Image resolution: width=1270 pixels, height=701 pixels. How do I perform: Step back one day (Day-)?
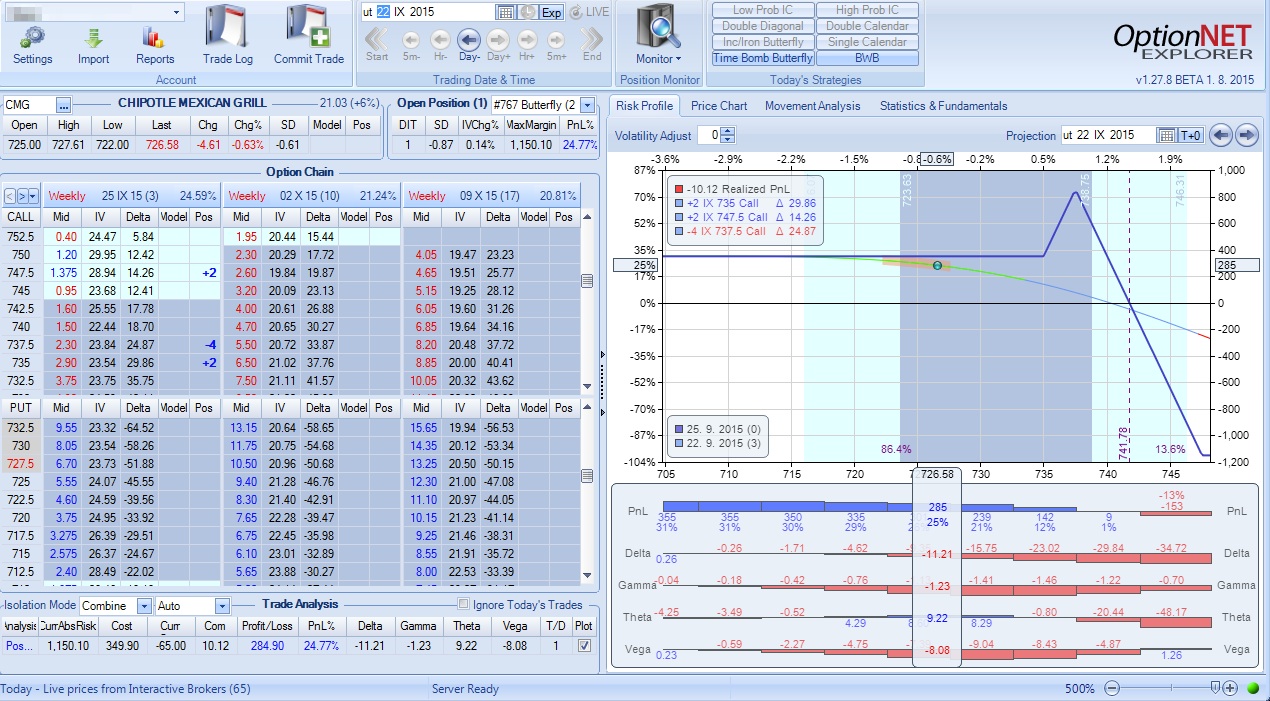[x=469, y=40]
